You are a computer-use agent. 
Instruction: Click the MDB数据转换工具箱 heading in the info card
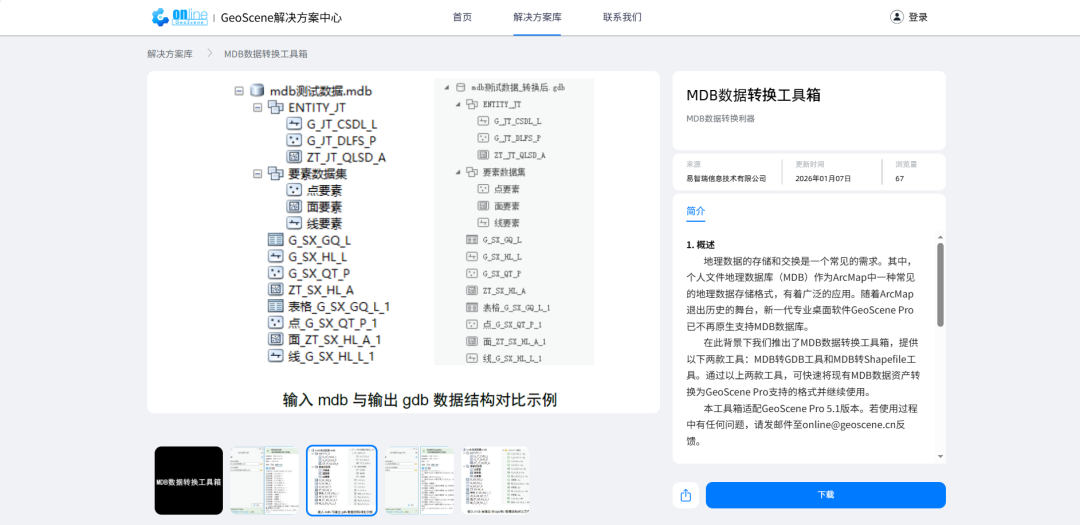tap(753, 95)
